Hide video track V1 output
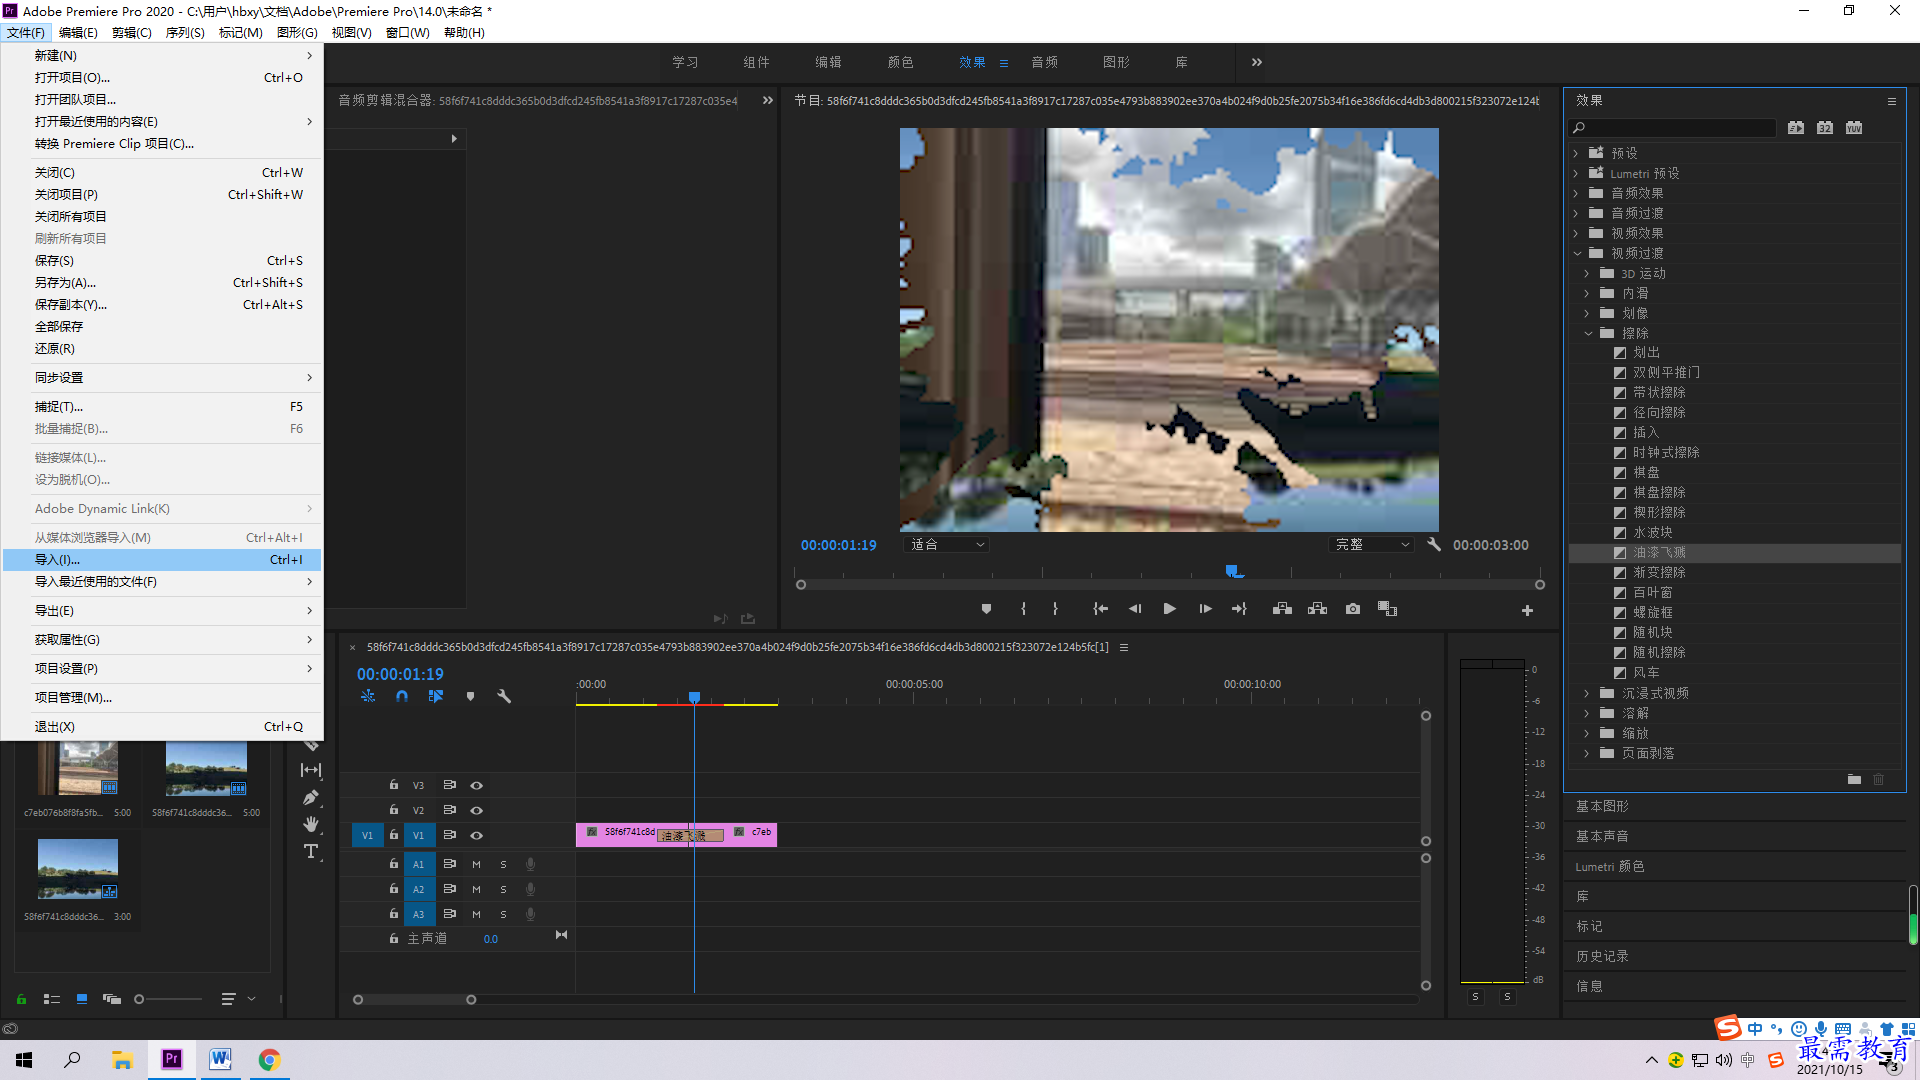 pyautogui.click(x=477, y=836)
